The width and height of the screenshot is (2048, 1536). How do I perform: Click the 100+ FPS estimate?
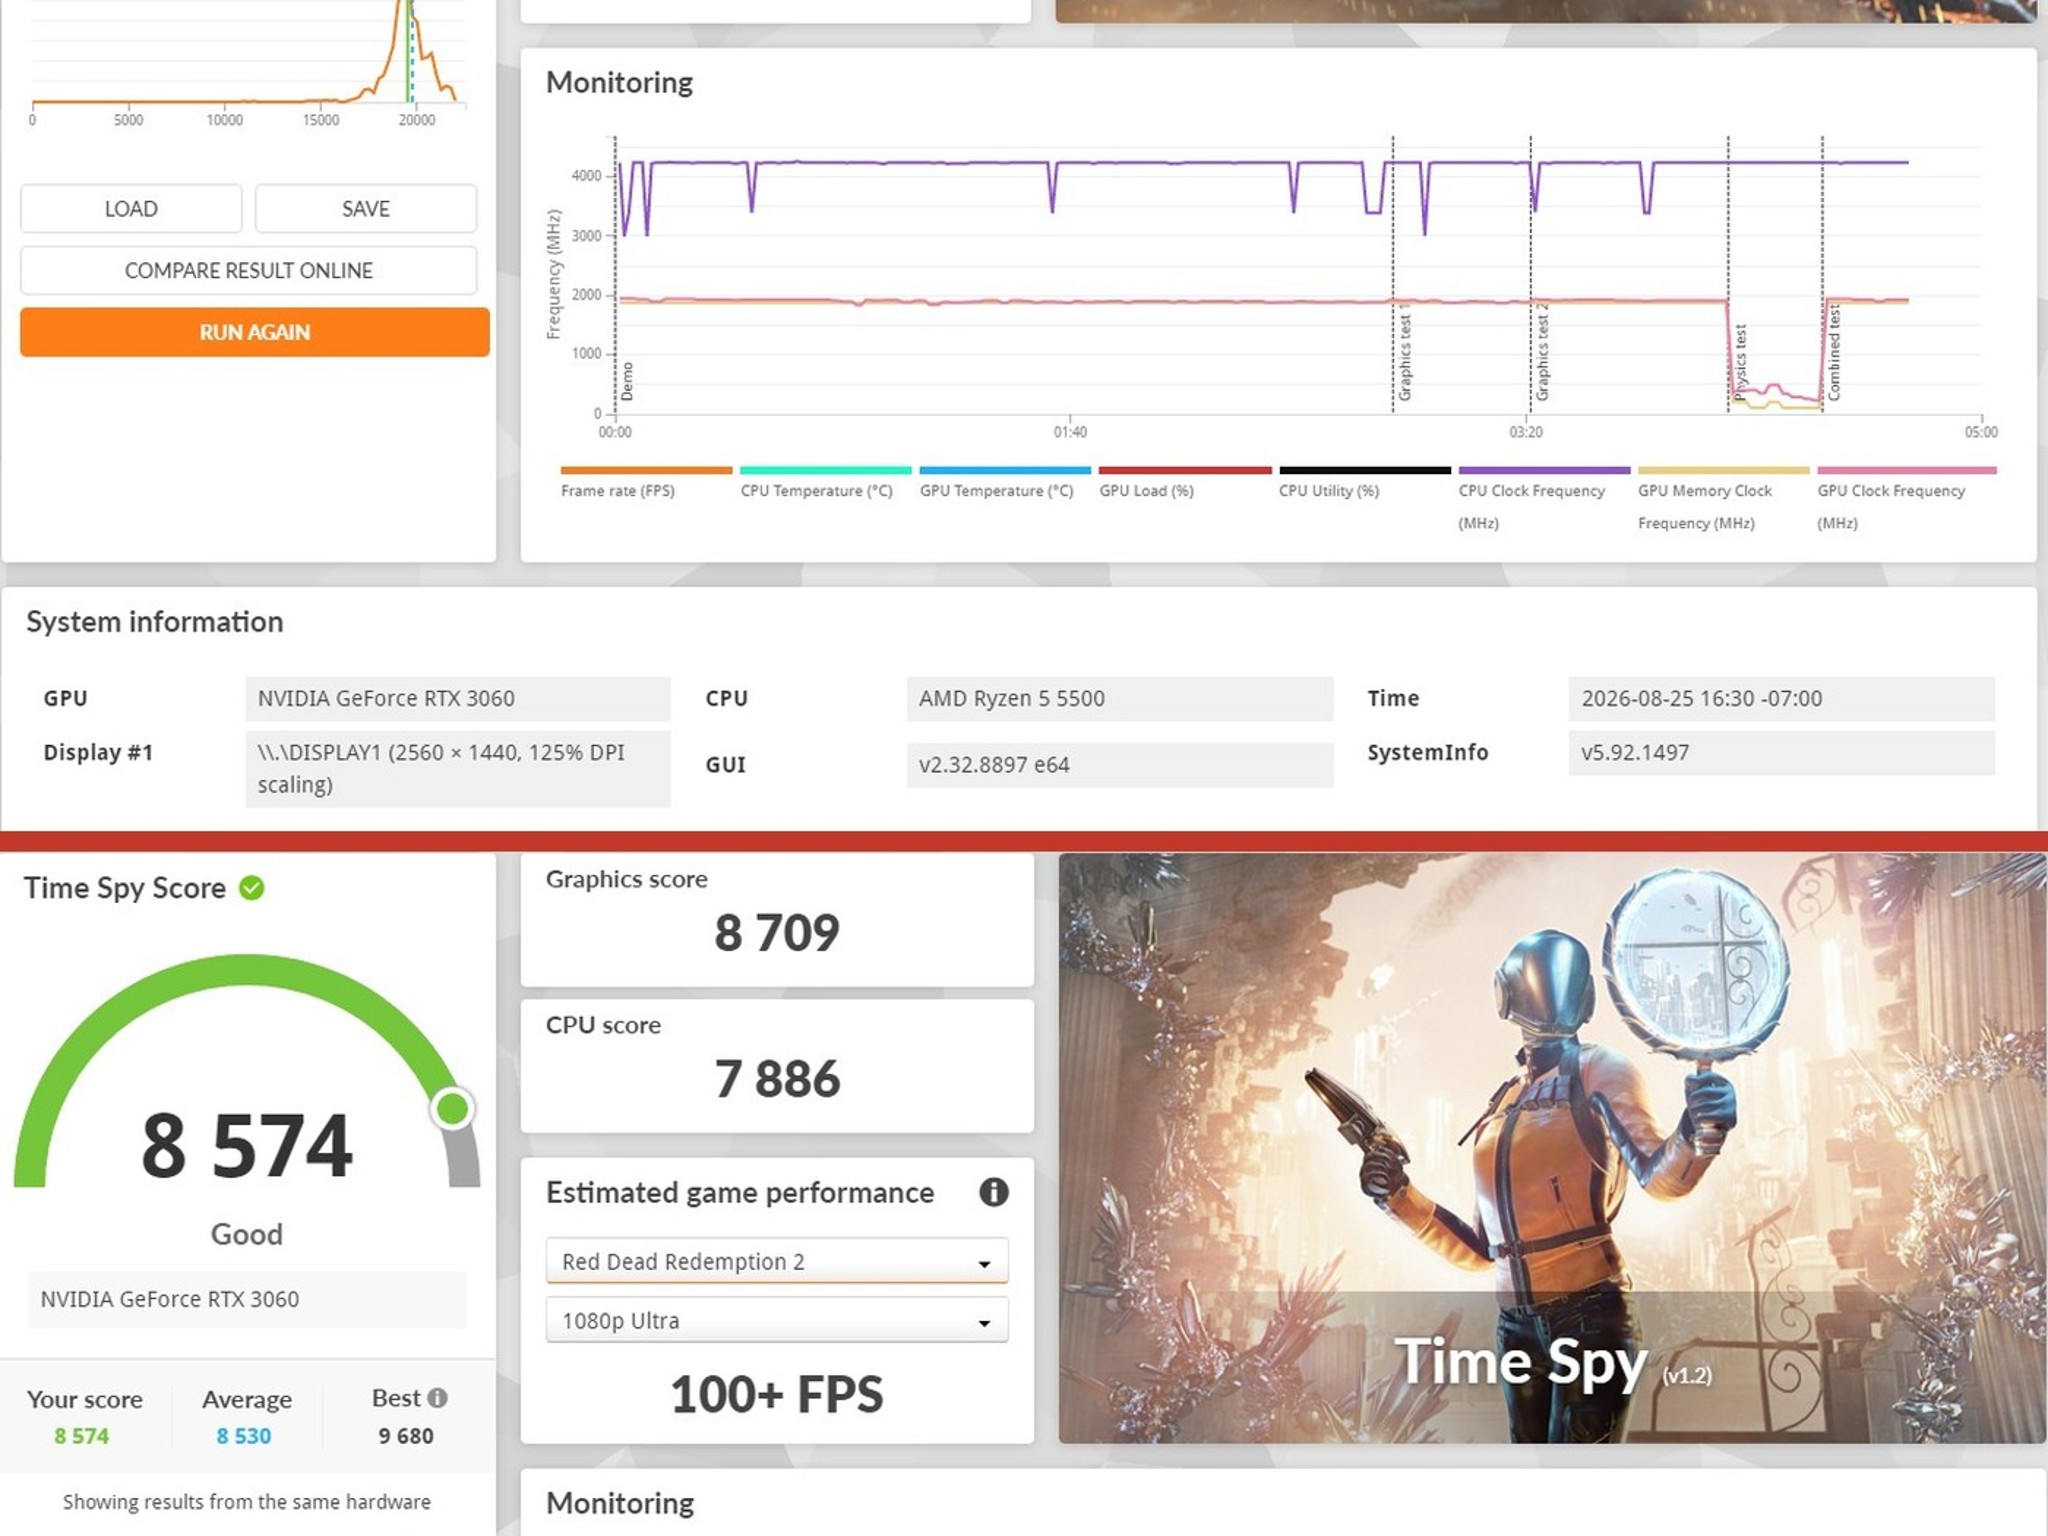click(777, 1394)
